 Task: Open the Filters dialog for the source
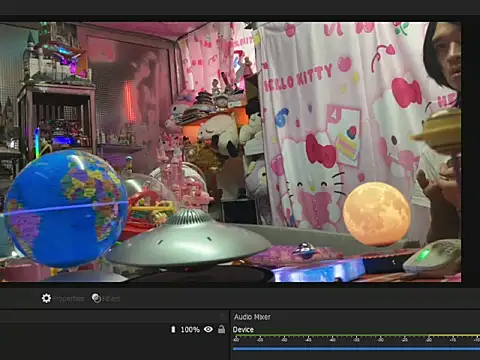(x=105, y=298)
